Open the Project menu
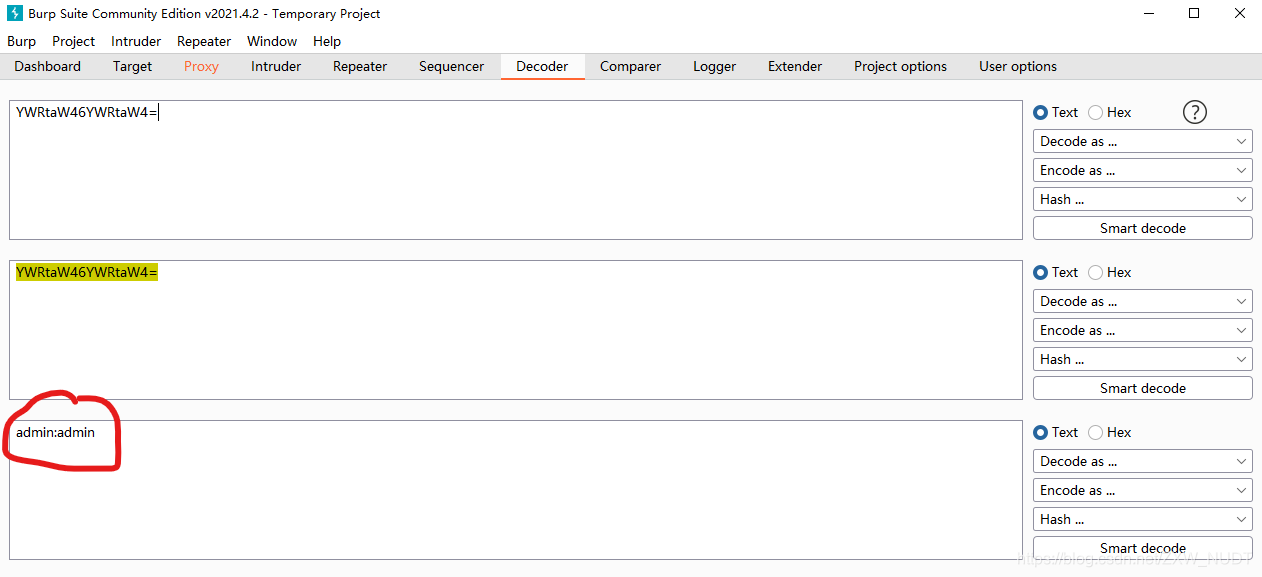Viewport: 1262px width, 577px height. 73,41
